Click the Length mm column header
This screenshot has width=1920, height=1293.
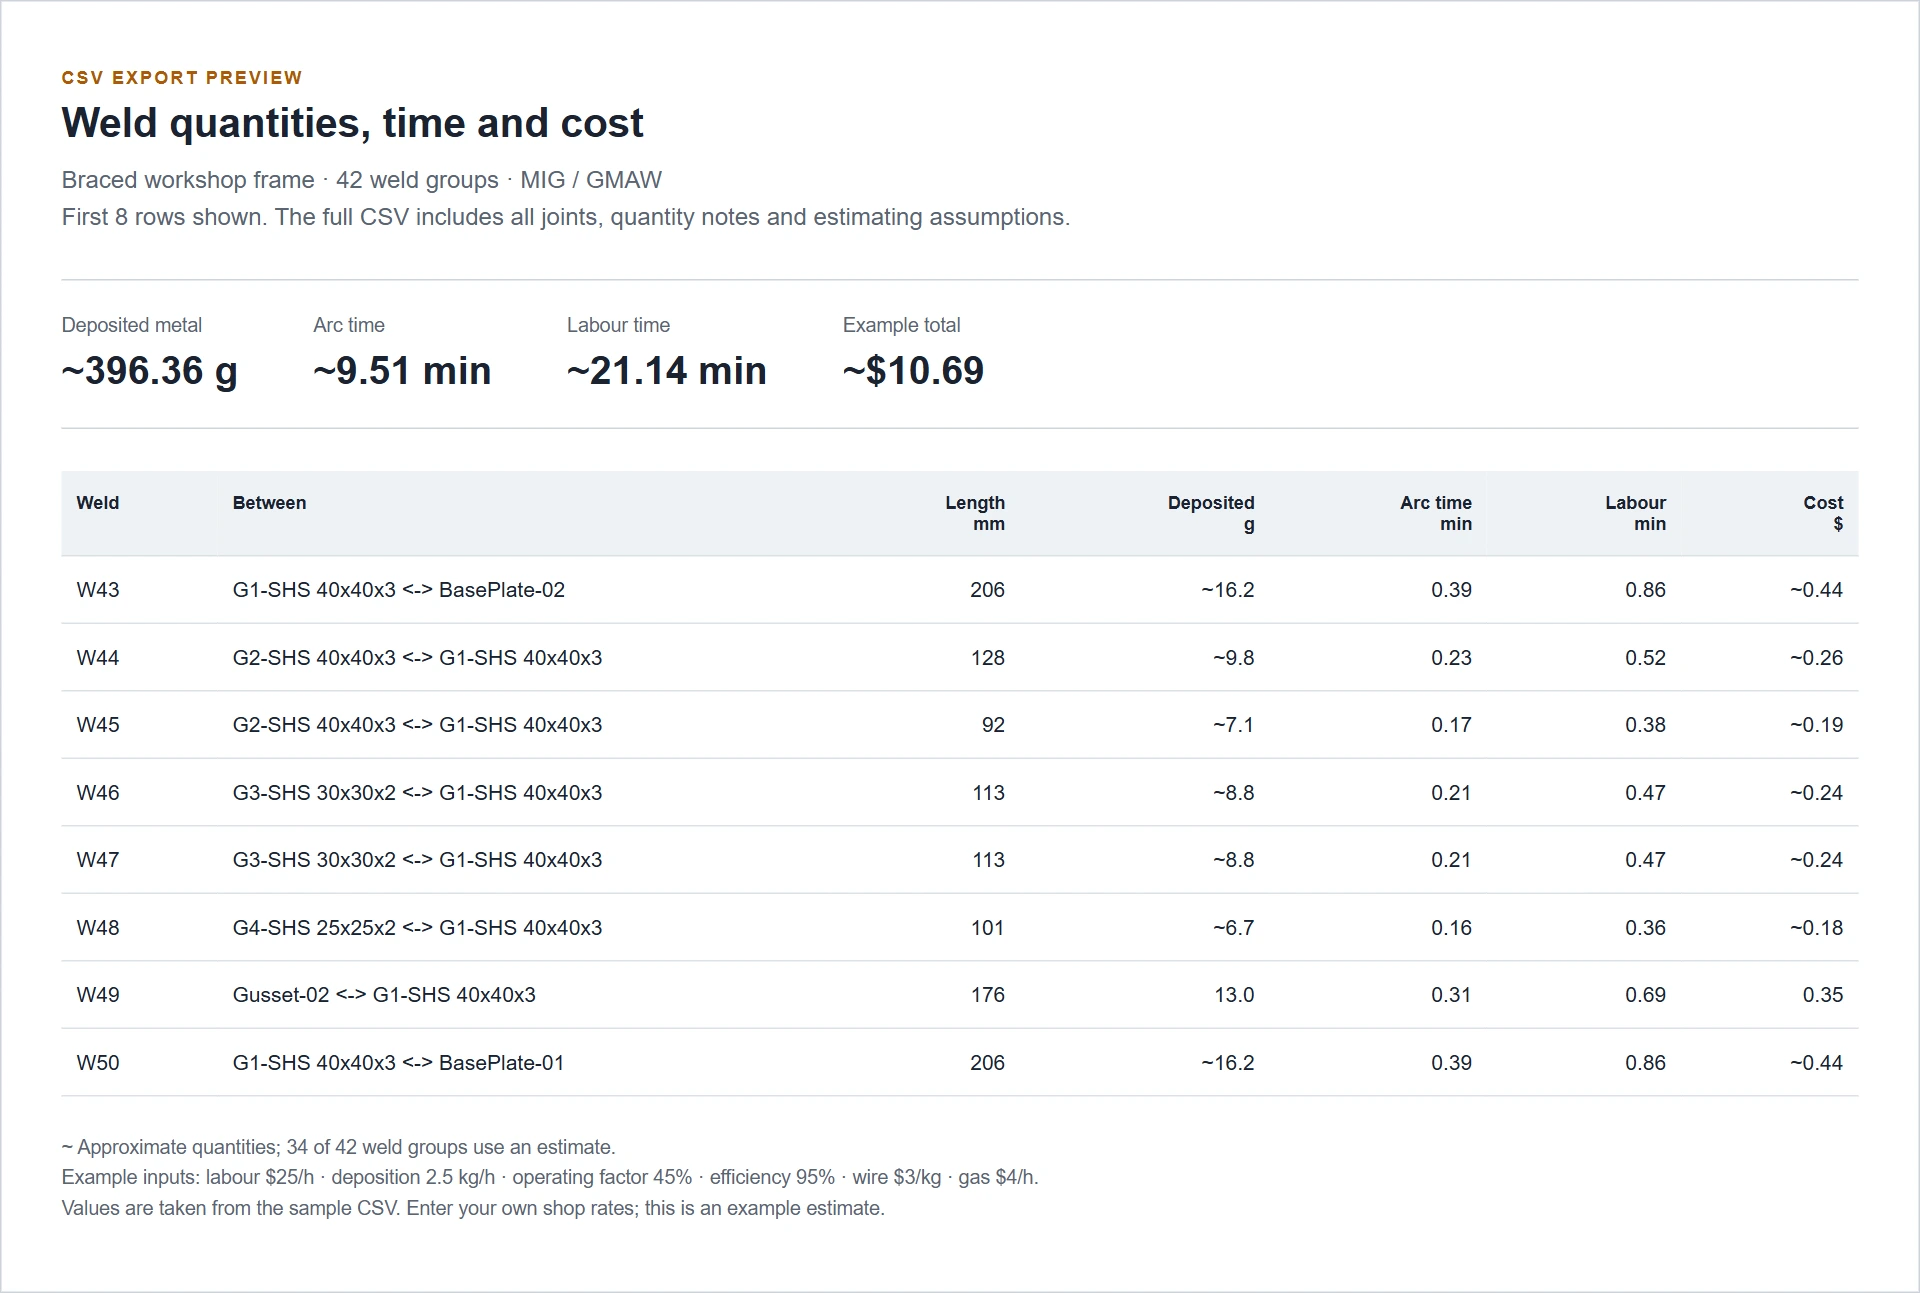[975, 513]
